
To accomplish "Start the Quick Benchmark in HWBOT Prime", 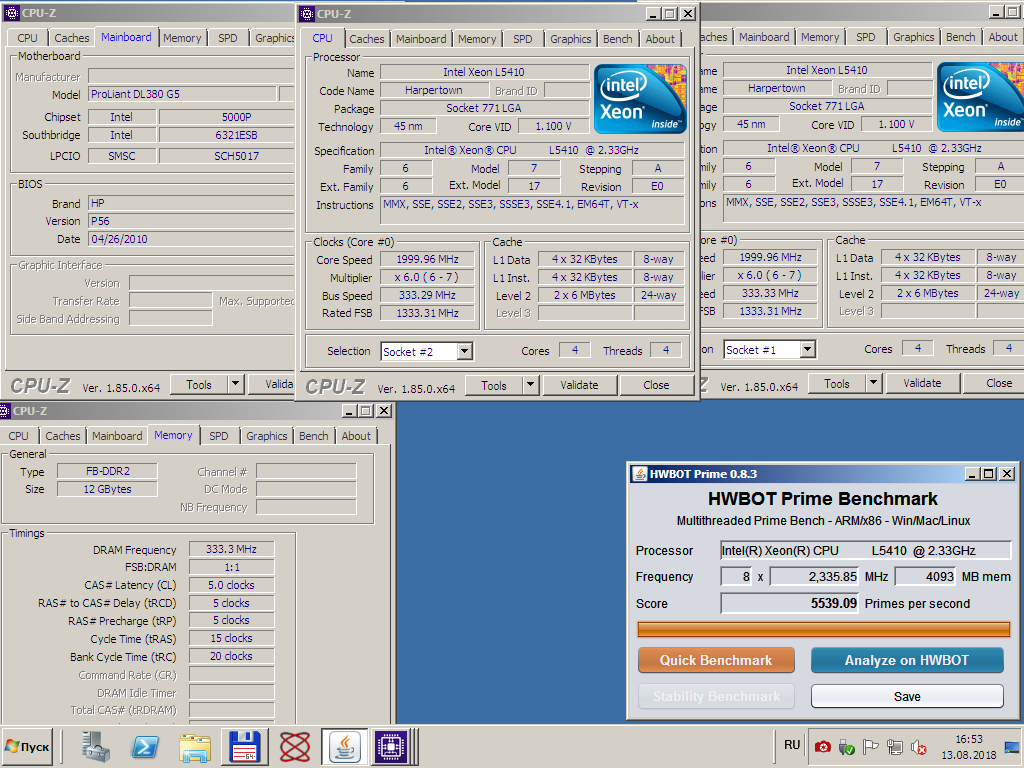I will click(716, 660).
